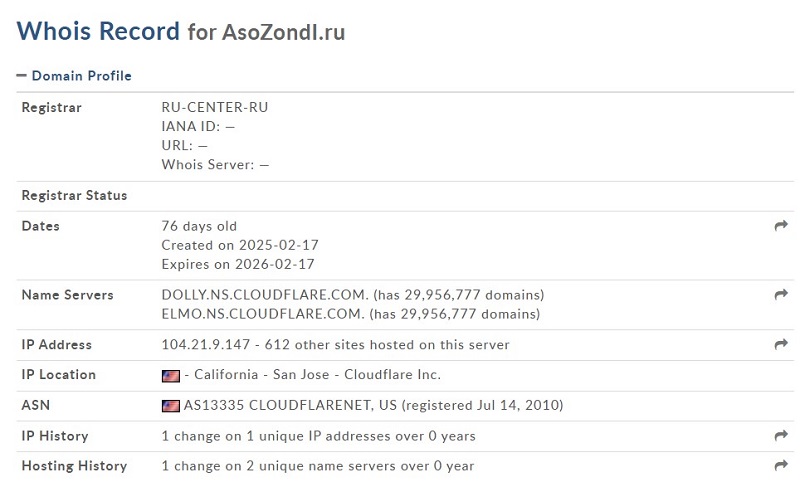
Task: Click the Registrar Status row label
Action: pos(74,195)
